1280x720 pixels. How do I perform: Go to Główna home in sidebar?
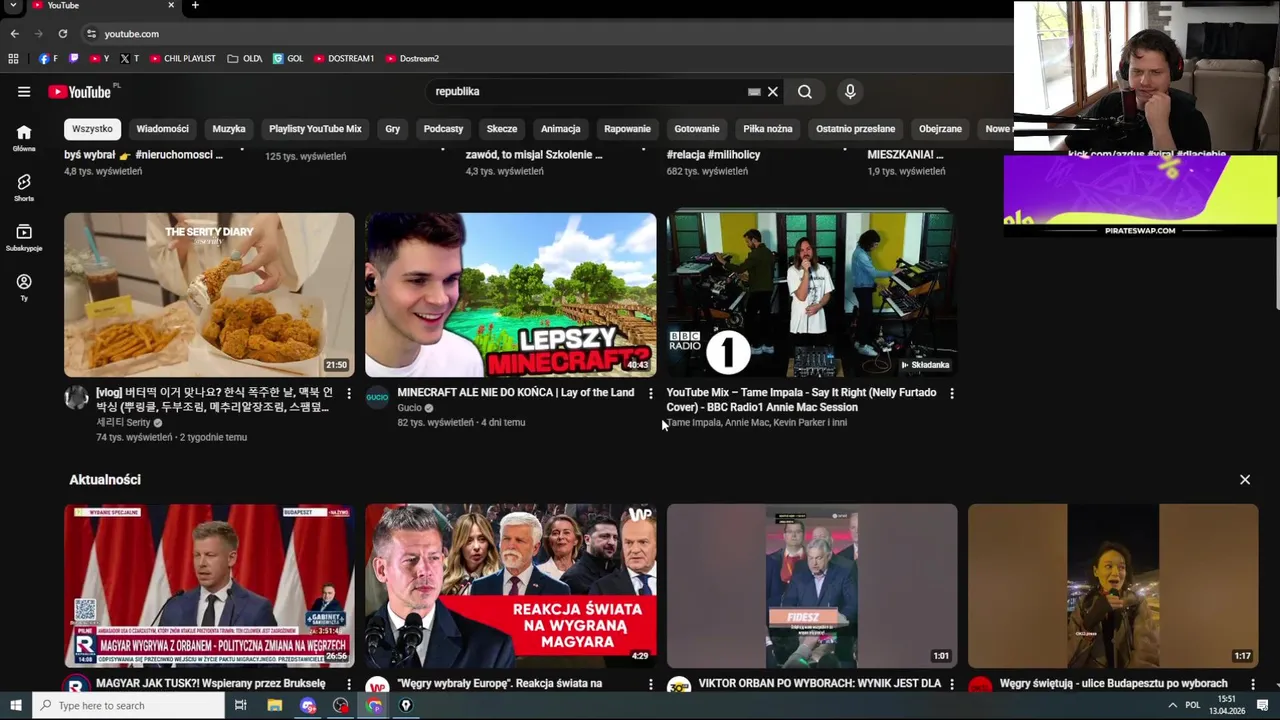(x=24, y=138)
